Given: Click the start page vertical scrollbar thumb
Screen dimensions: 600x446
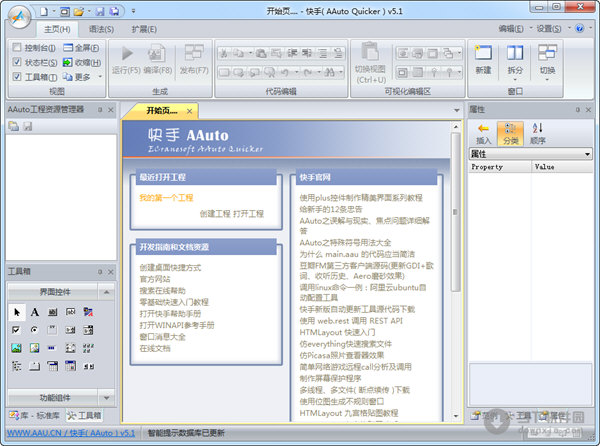Looking at the screenshot, I should [455, 212].
